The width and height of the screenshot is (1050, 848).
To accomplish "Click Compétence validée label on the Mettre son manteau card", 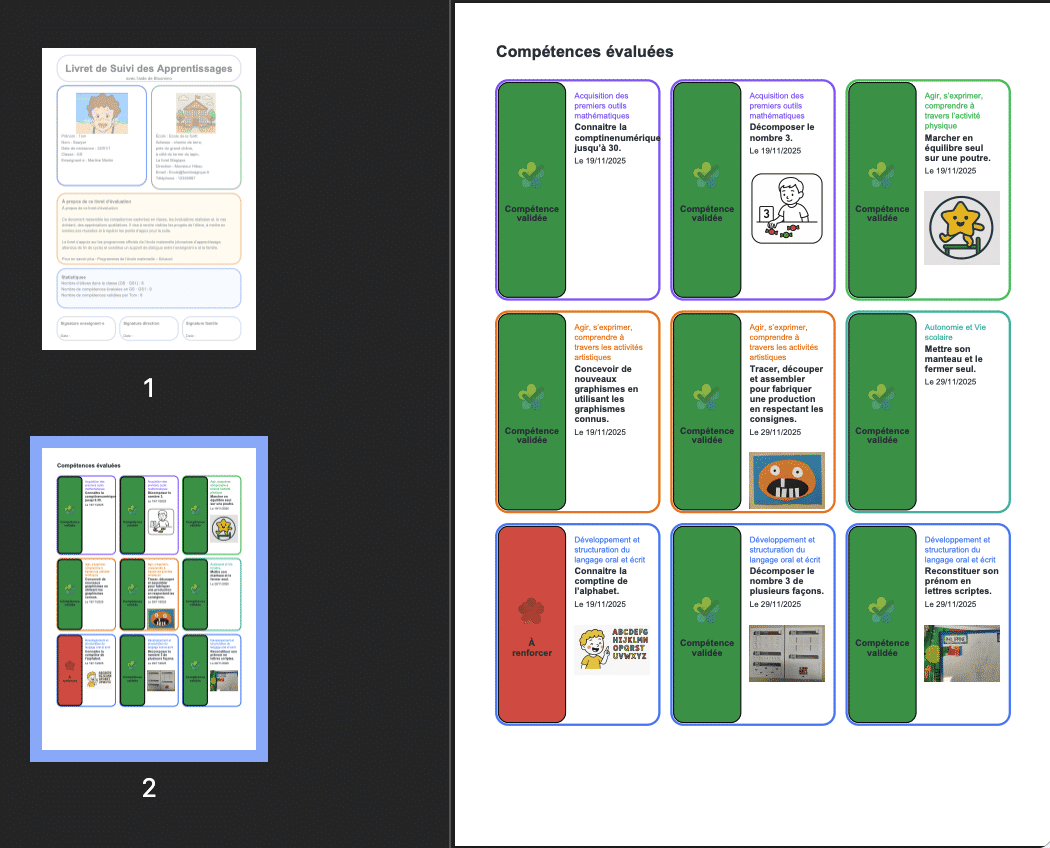I will tap(882, 435).
